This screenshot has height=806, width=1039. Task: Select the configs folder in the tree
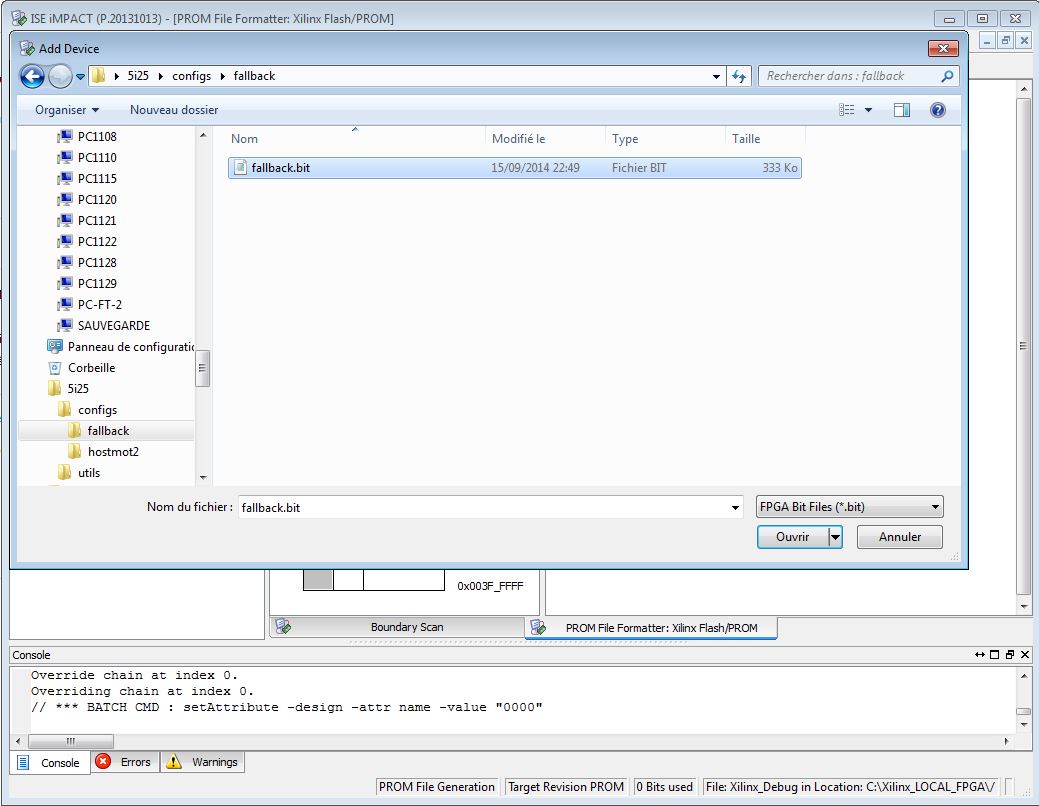coord(97,410)
